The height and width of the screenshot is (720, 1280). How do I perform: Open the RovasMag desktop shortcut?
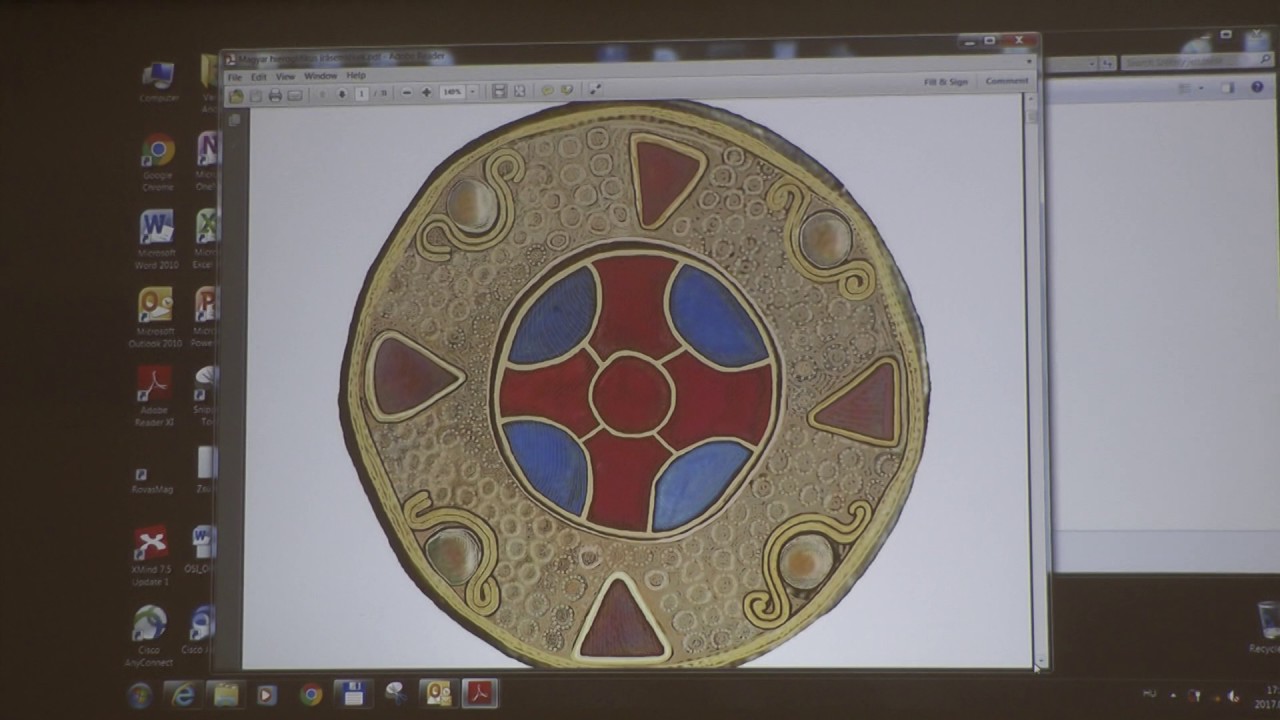coord(152,478)
